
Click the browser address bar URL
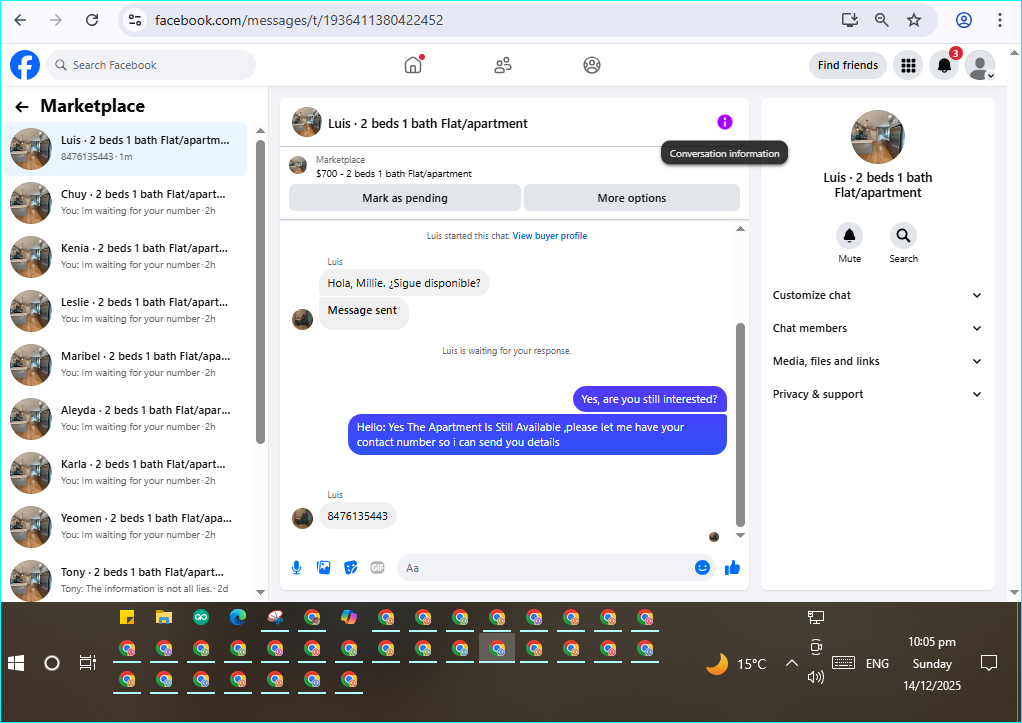299,20
